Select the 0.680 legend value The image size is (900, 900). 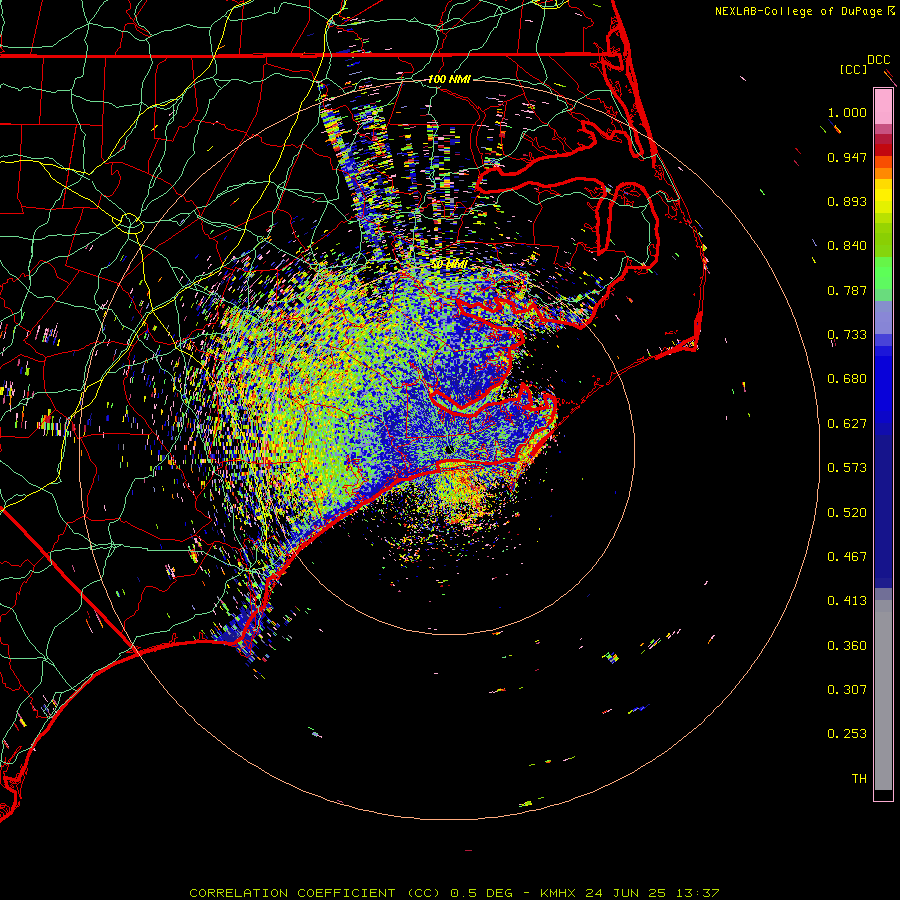pyautogui.click(x=847, y=379)
